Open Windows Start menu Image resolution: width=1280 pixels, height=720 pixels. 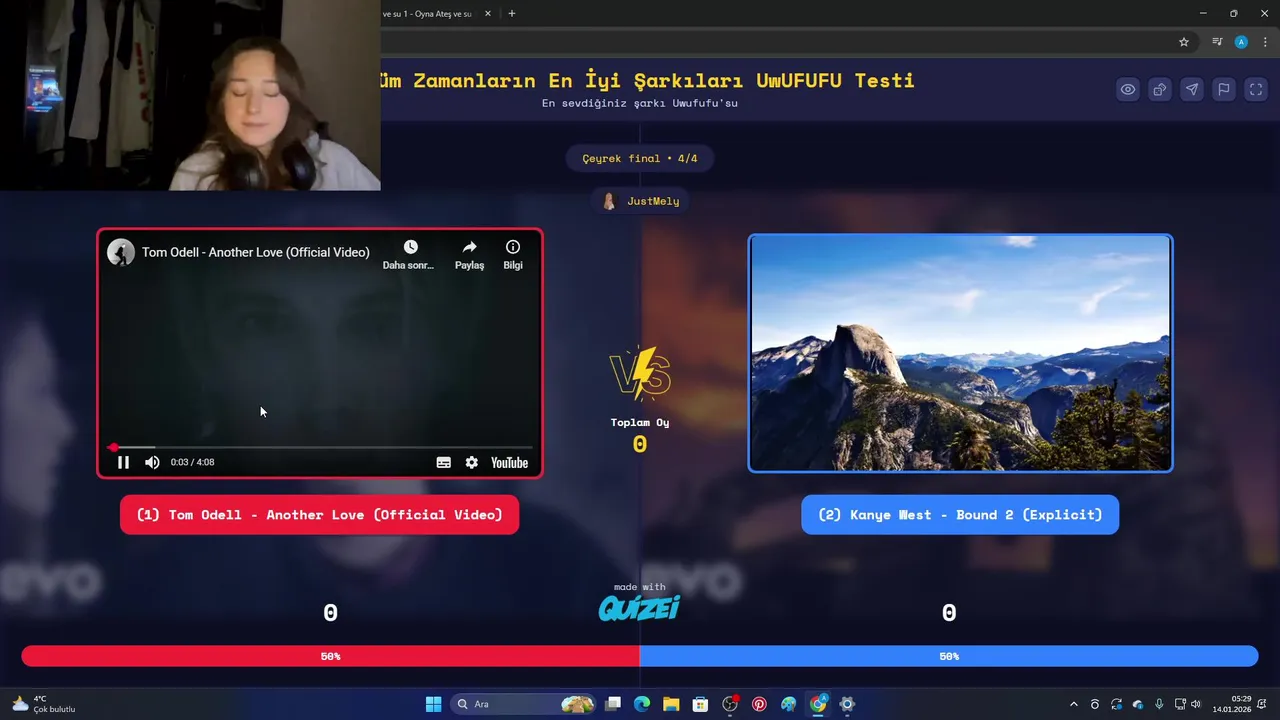433,704
